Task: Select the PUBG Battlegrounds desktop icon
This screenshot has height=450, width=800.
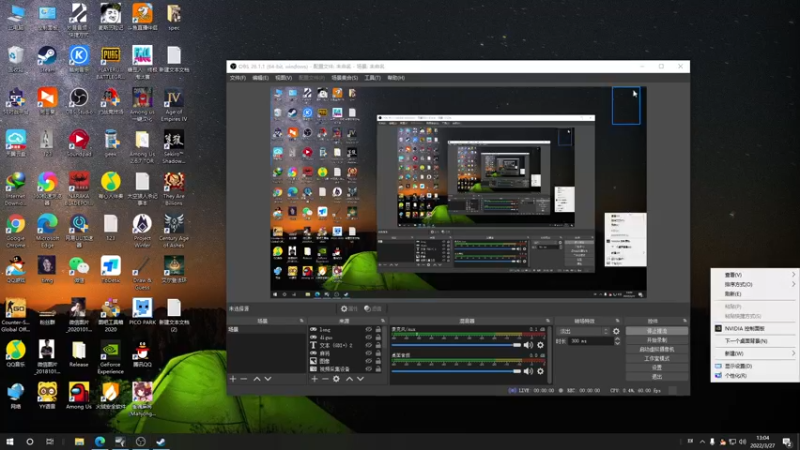Action: 110,62
